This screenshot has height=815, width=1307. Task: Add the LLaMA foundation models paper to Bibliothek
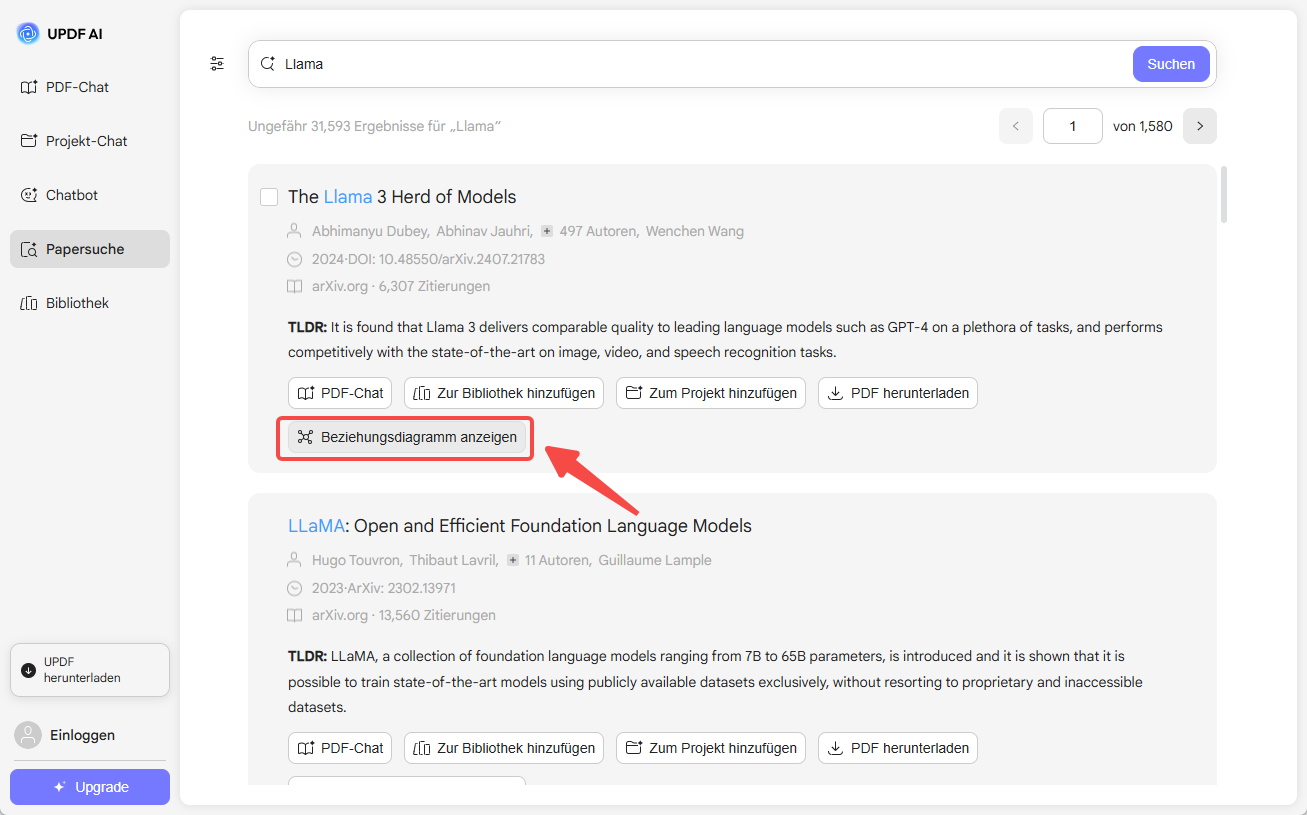tap(504, 748)
